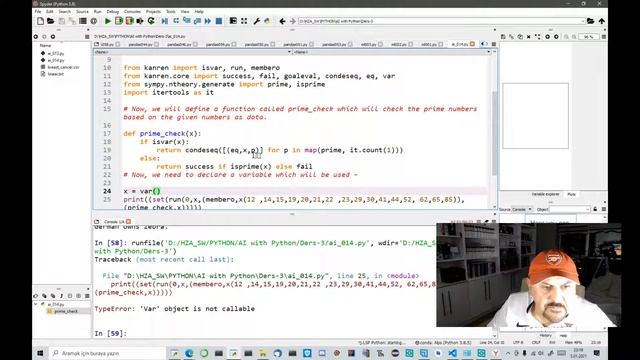Lock the Help object field icon
The image size is (640, 360).
pos(595,209)
